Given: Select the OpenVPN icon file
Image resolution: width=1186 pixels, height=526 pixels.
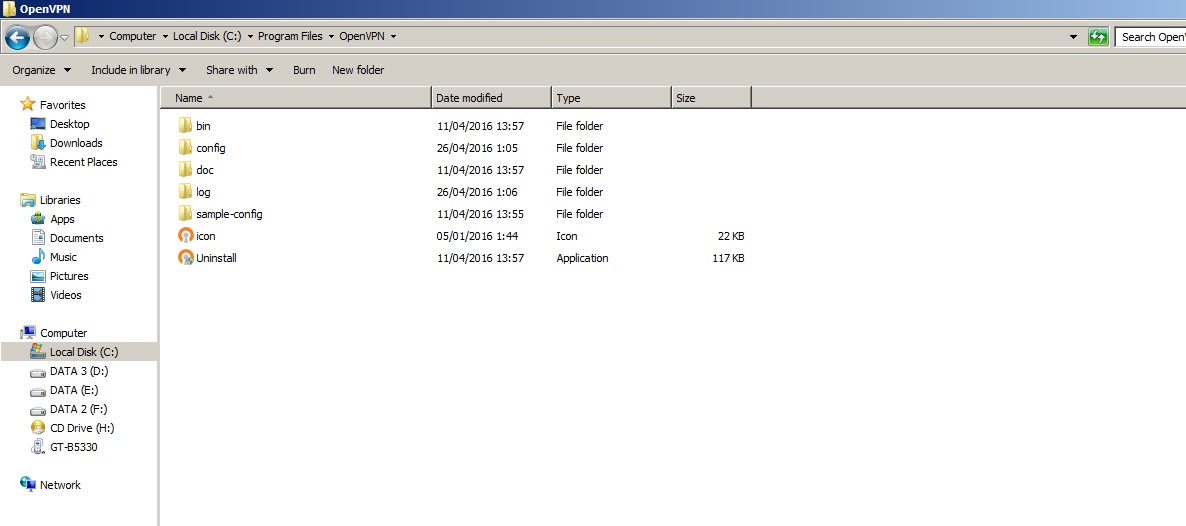Looking at the screenshot, I should [186, 235].
